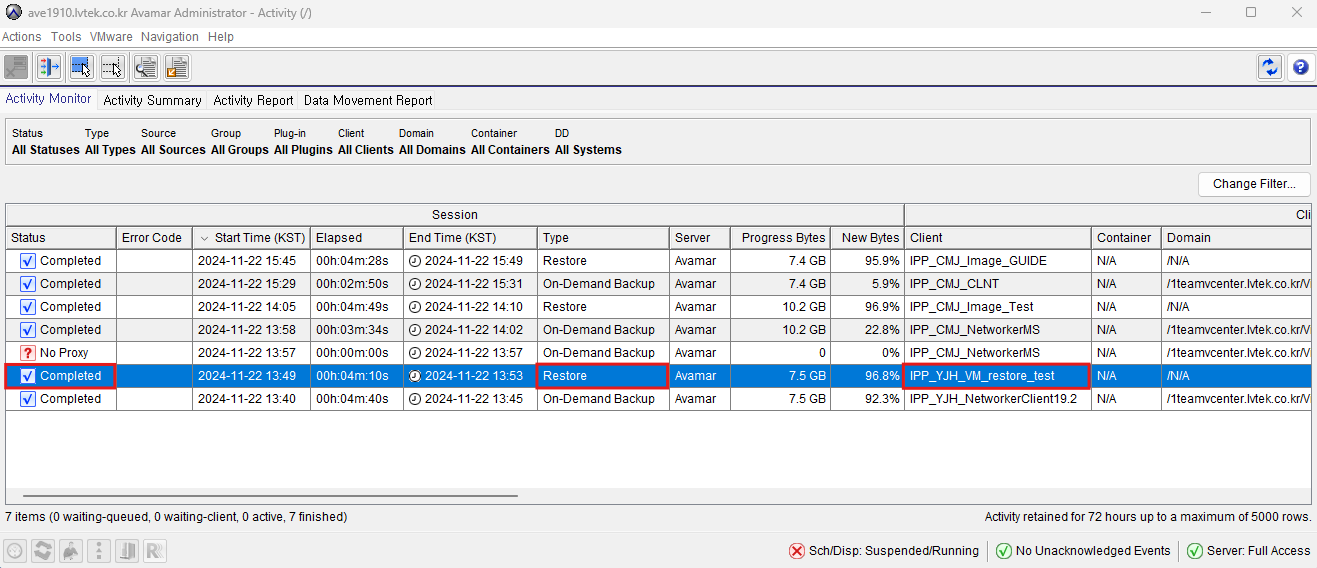
Task: Click the Client column header
Action: pyautogui.click(x=998, y=238)
